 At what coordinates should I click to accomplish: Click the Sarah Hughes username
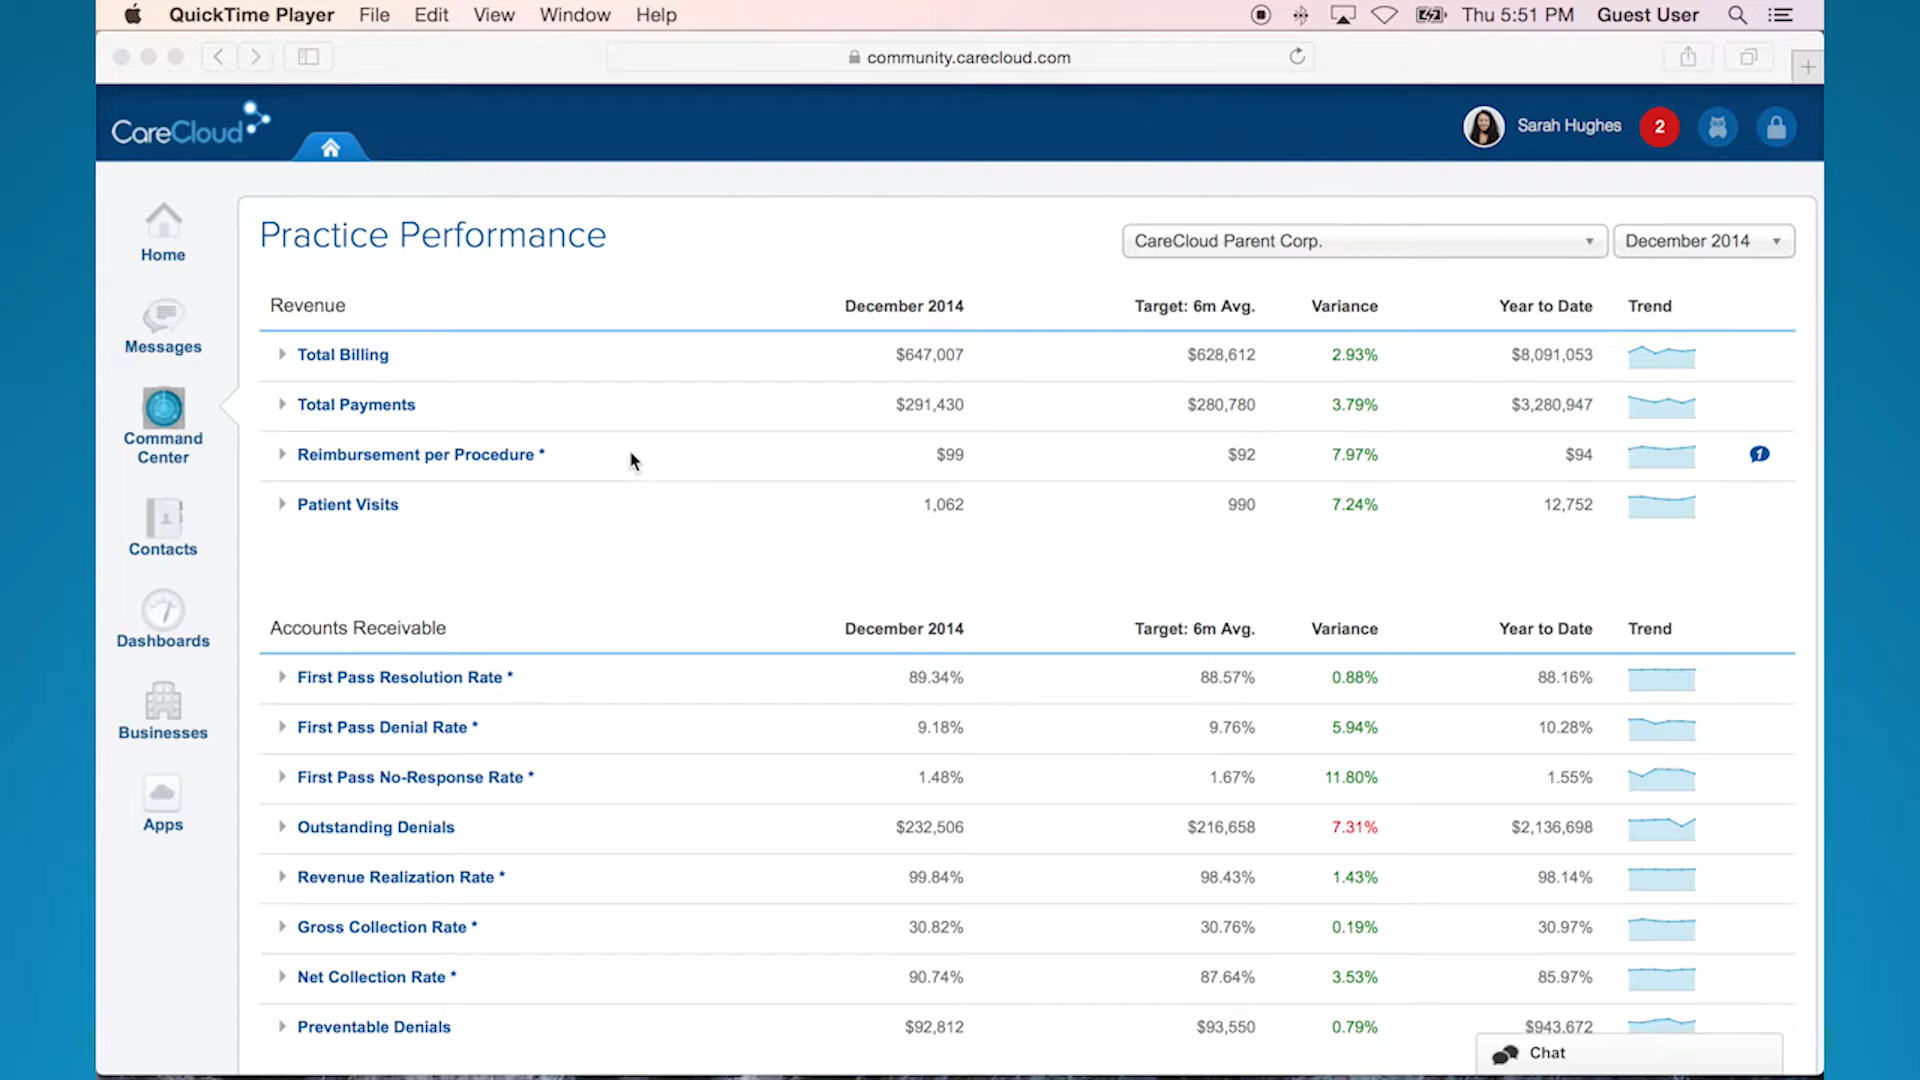1569,126
